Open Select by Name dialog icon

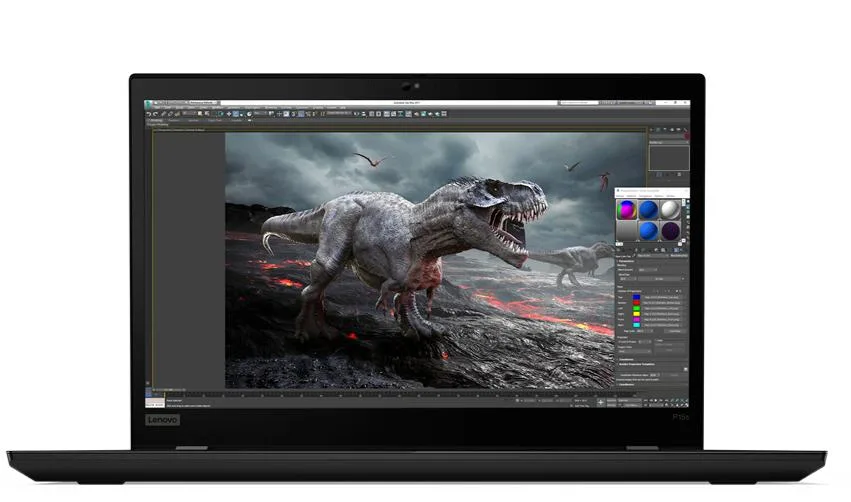207,114
